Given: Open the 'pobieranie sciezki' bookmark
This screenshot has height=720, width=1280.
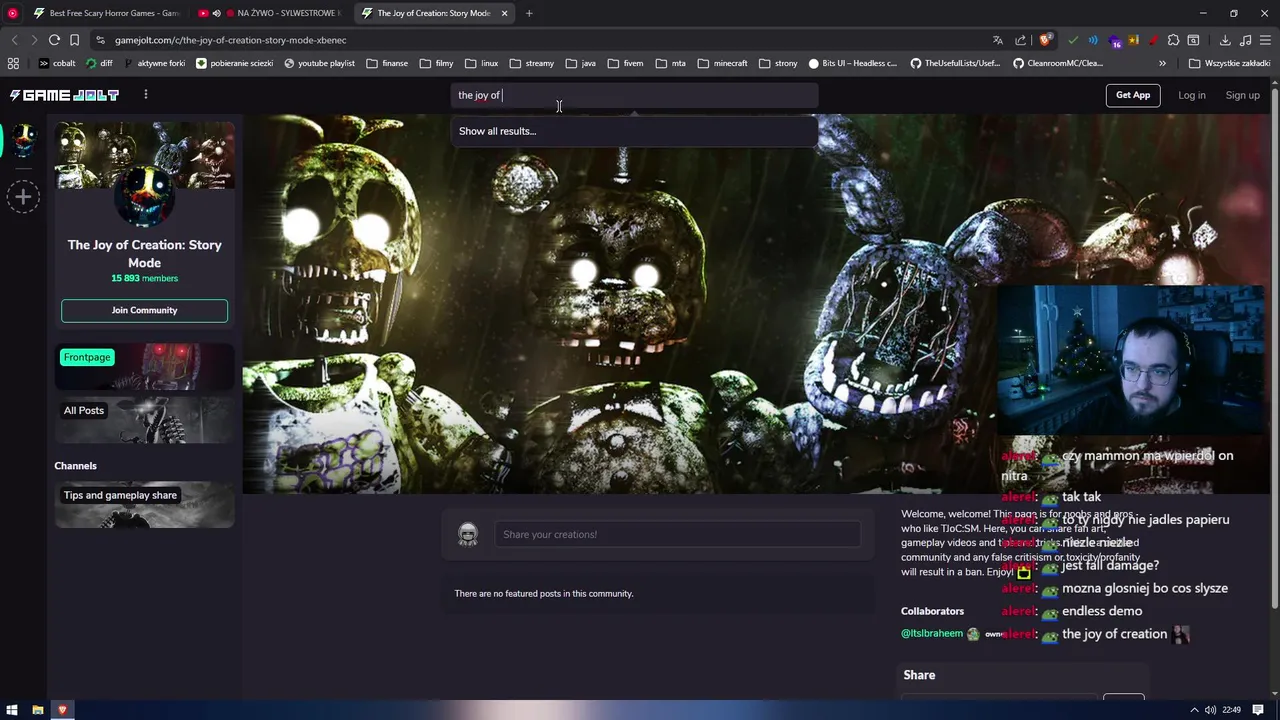Looking at the screenshot, I should pyautogui.click(x=234, y=63).
